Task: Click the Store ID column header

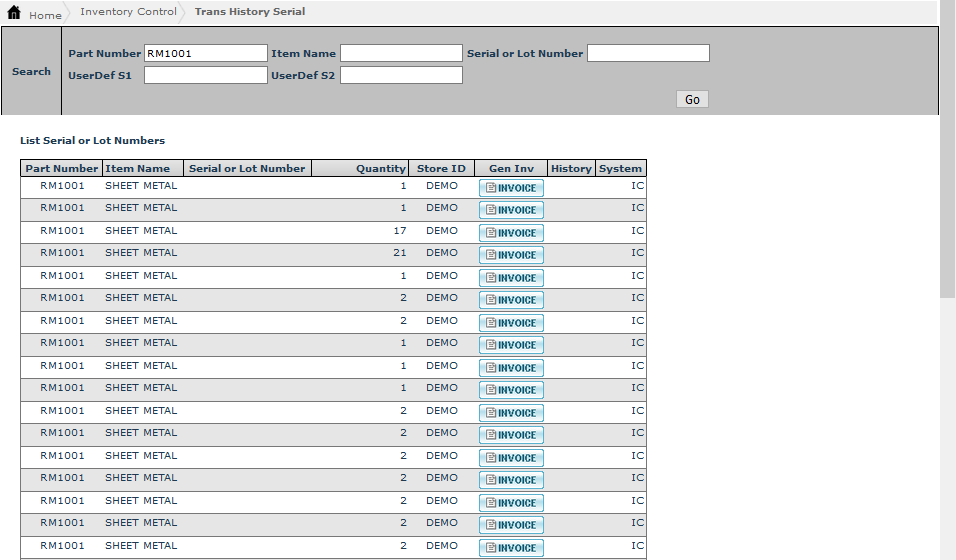Action: click(441, 168)
